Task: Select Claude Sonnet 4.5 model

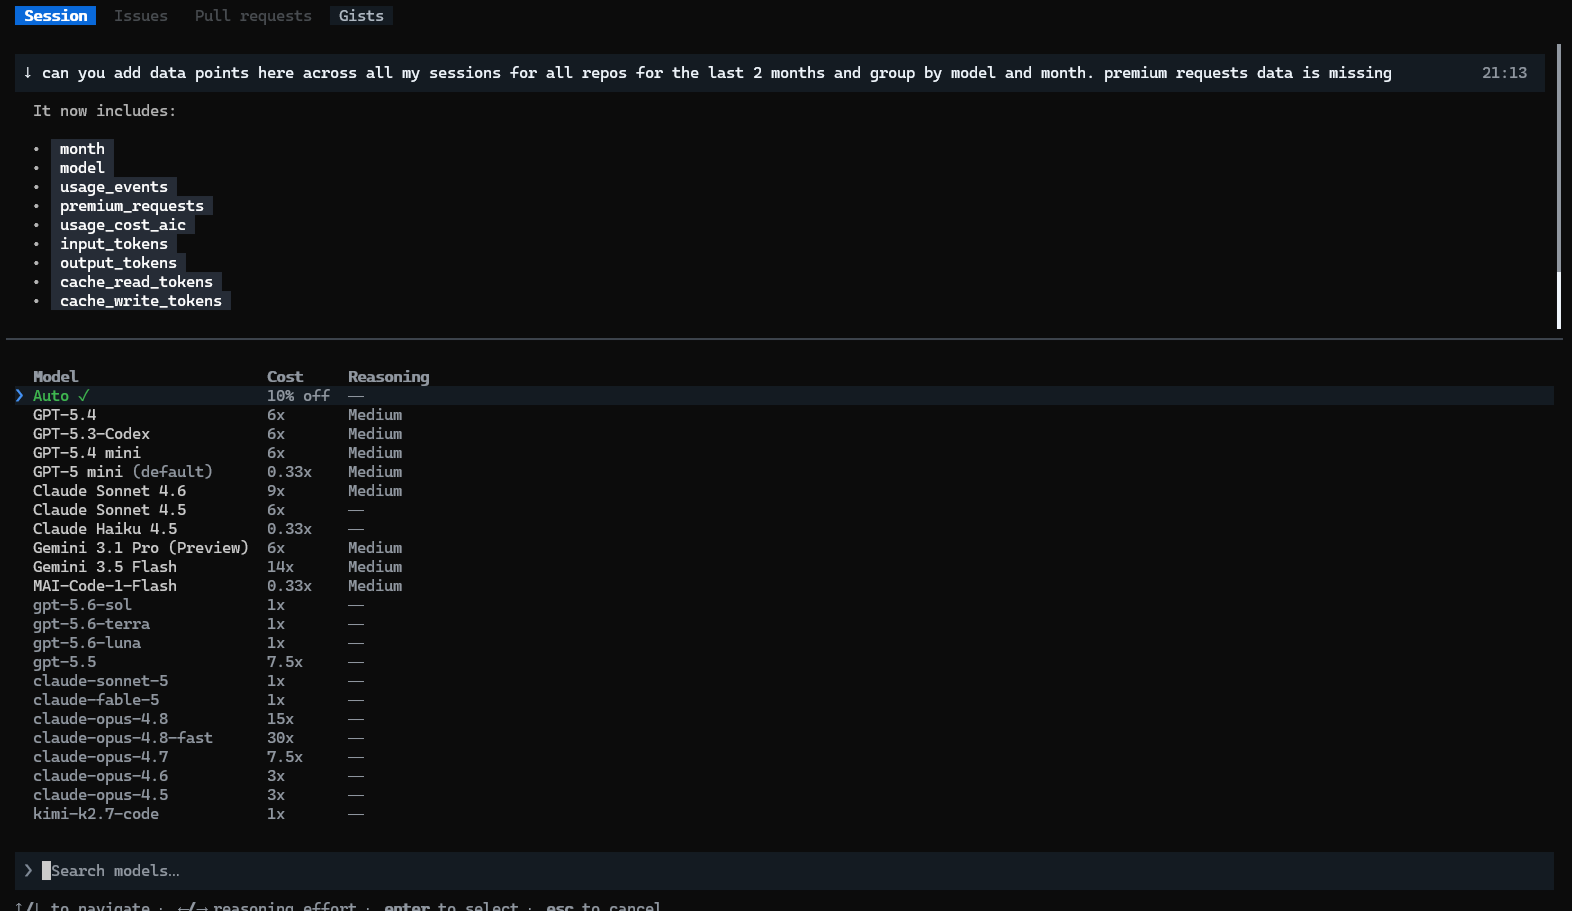Action: (x=109, y=510)
